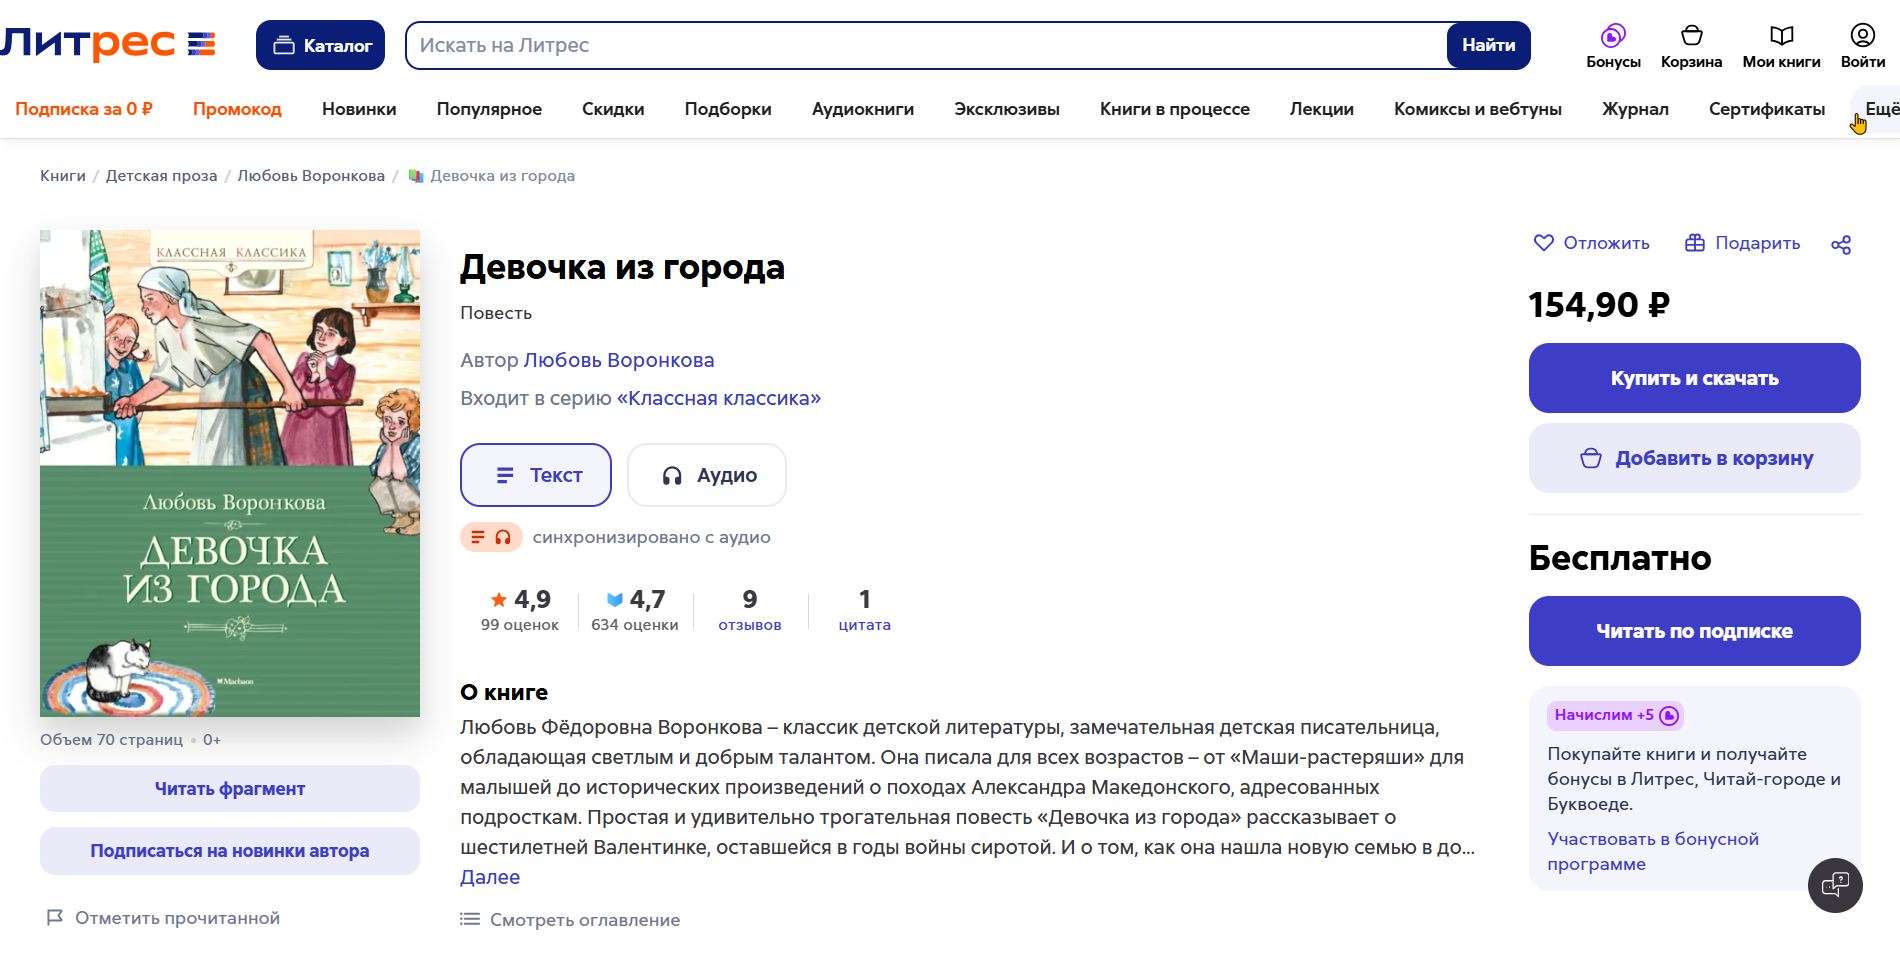Click Детская проза breadcrumb
Image resolution: width=1900 pixels, height=964 pixels.
[x=162, y=176]
